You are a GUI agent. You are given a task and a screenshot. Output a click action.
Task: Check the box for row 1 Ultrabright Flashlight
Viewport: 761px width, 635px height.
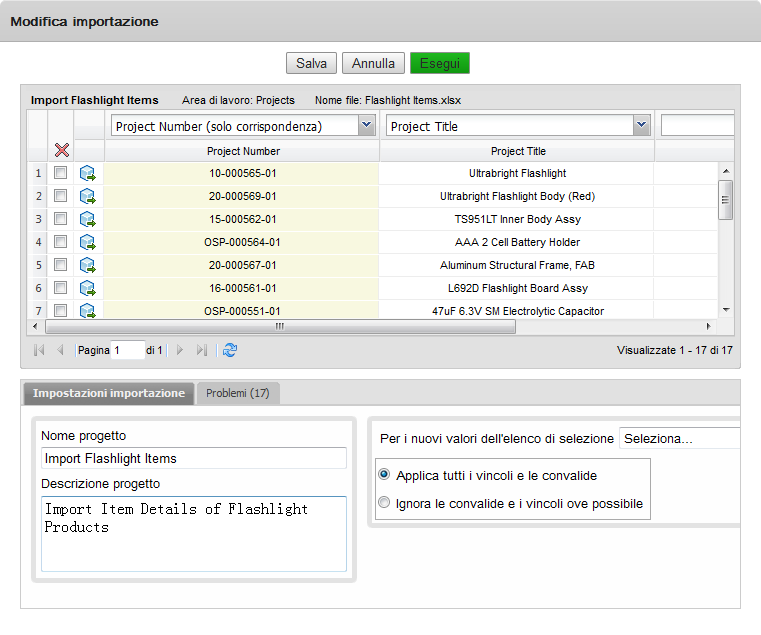tap(60, 173)
